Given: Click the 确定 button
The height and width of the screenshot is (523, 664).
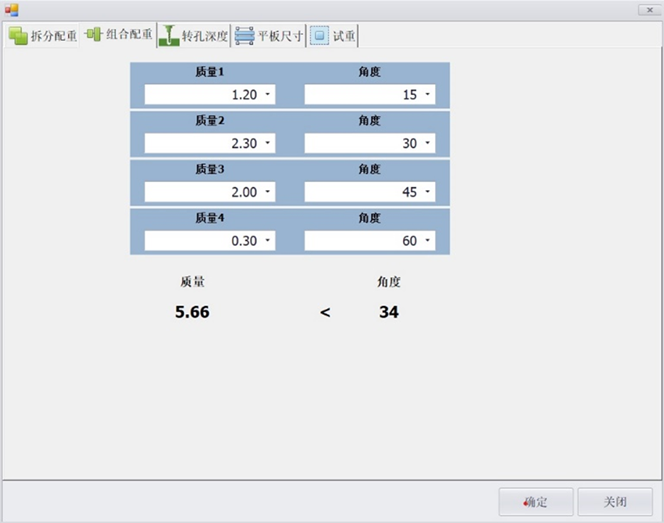Looking at the screenshot, I should (536, 502).
